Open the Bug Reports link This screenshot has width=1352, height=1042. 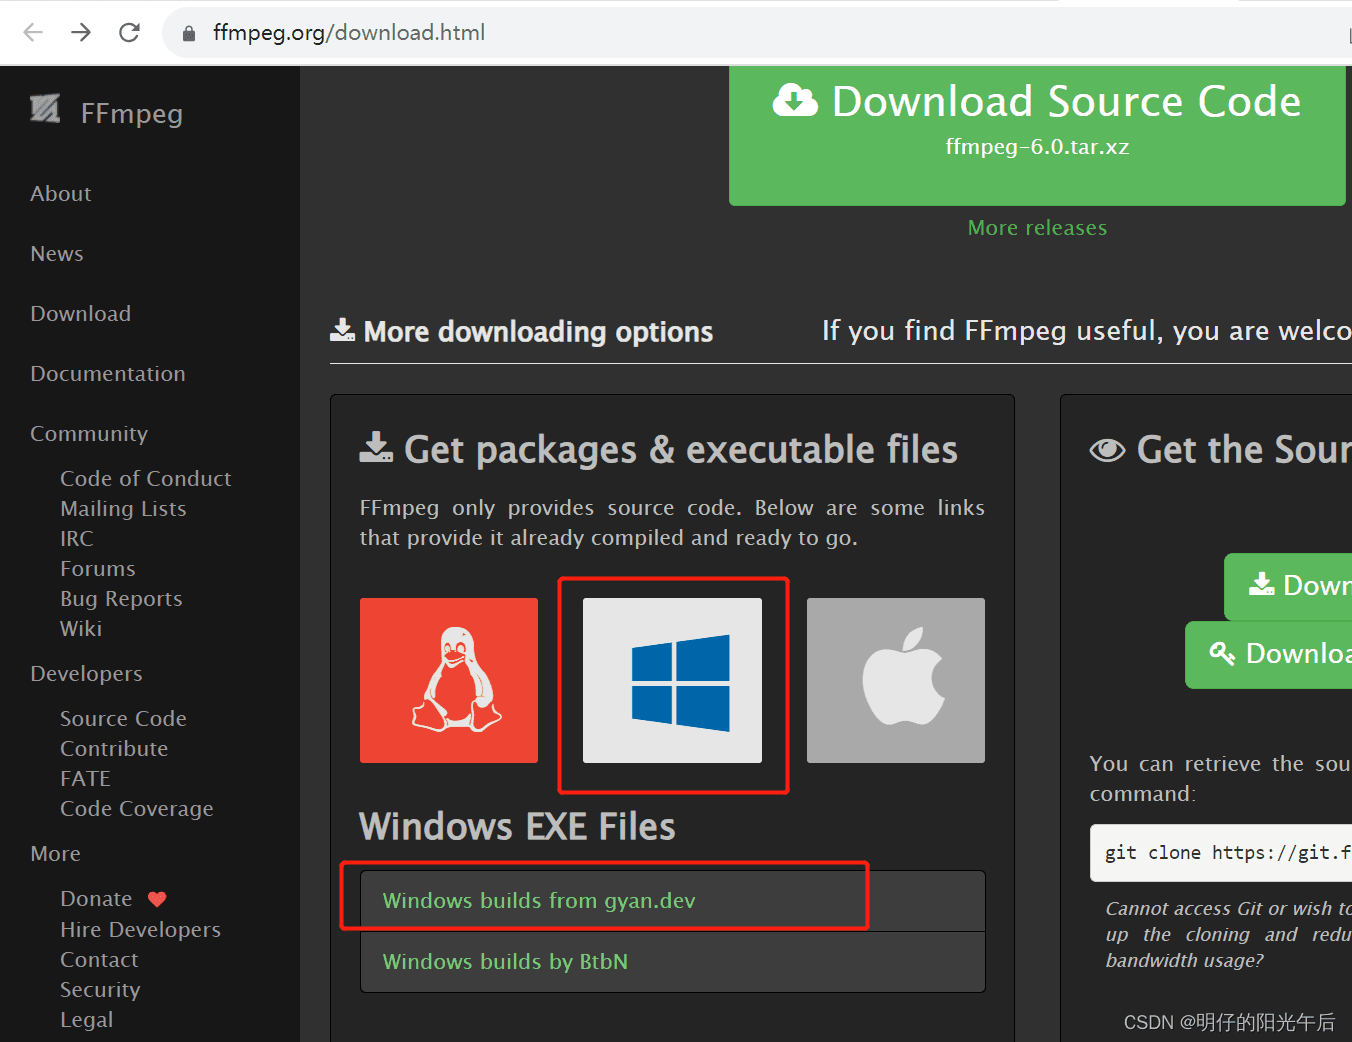(x=121, y=599)
